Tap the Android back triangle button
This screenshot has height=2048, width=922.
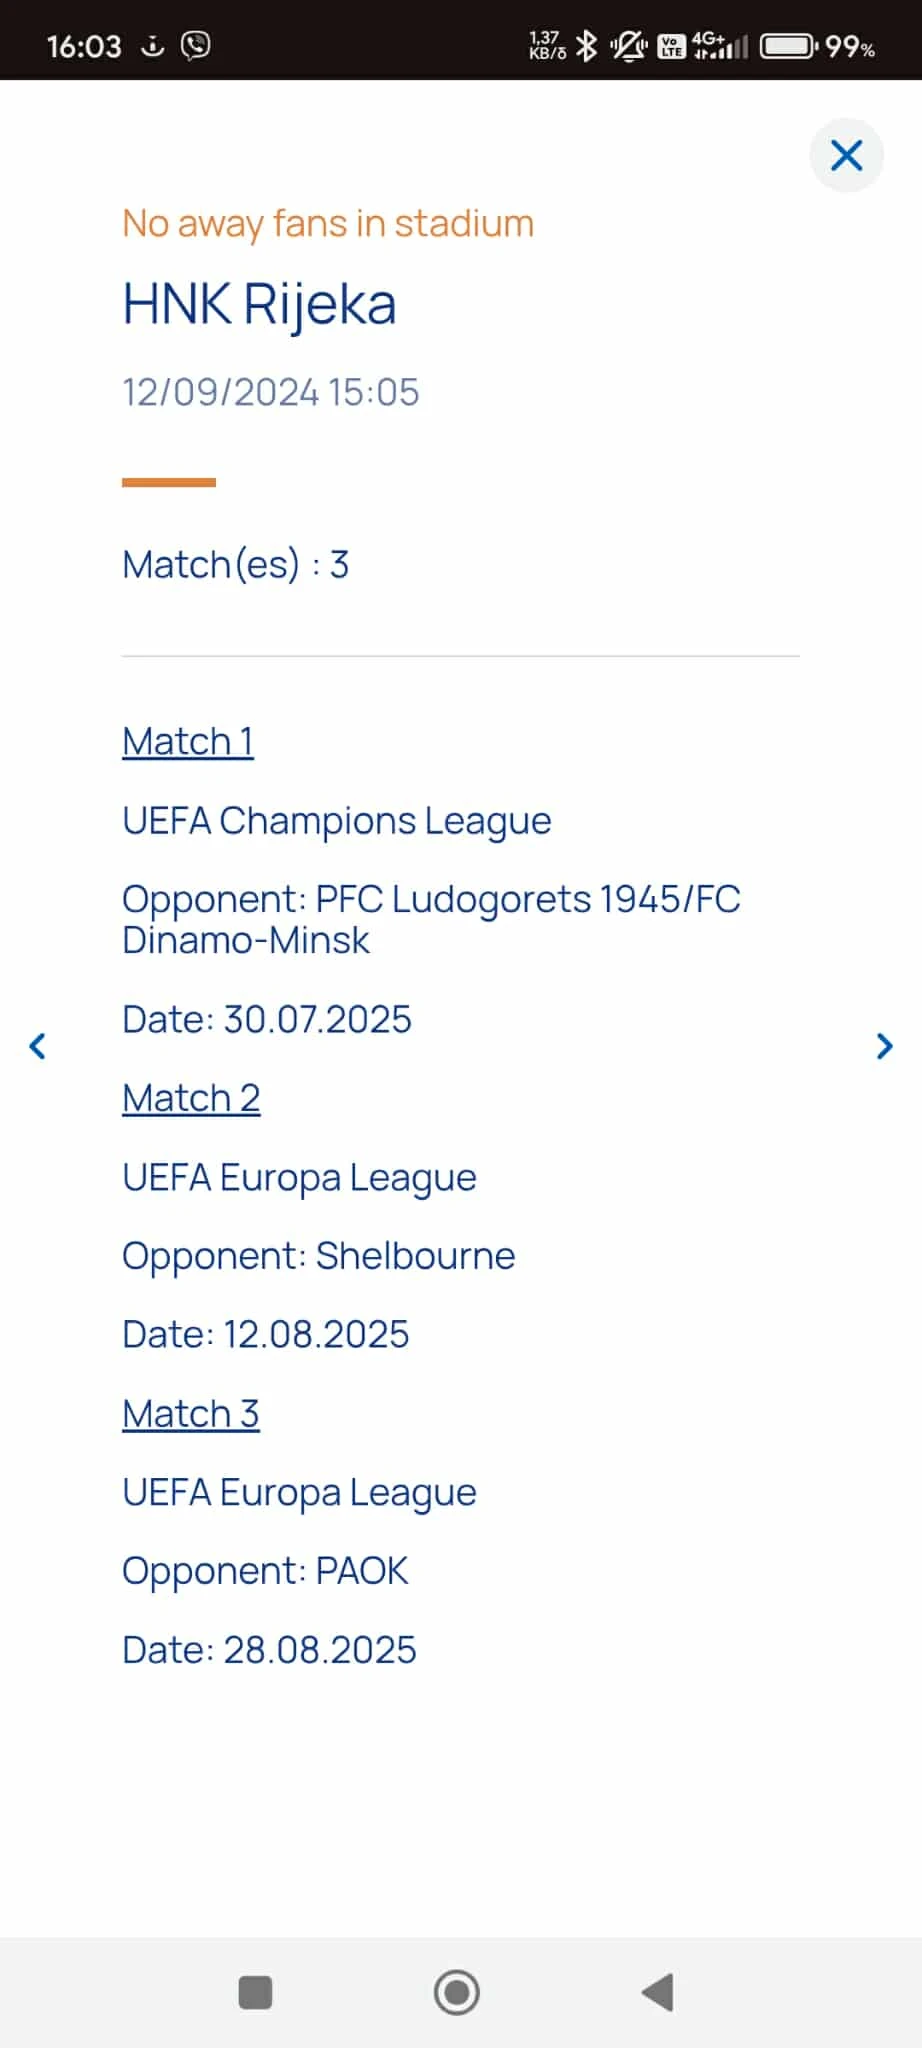tap(658, 1992)
